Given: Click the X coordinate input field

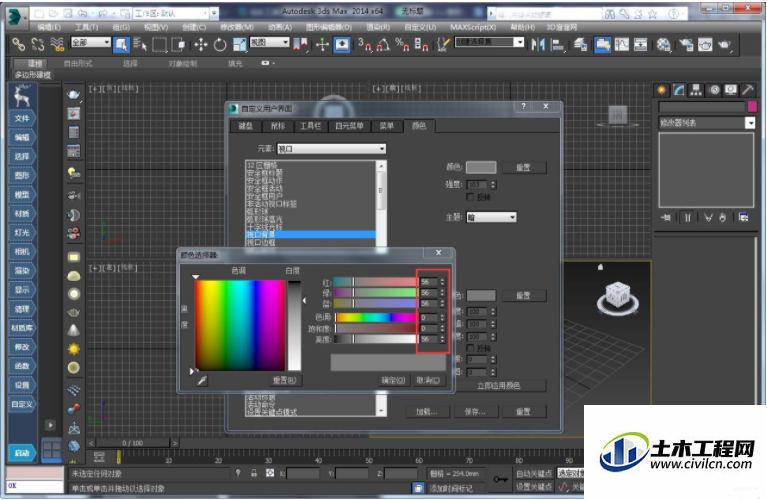Looking at the screenshot, I should pyautogui.click(x=303, y=474).
